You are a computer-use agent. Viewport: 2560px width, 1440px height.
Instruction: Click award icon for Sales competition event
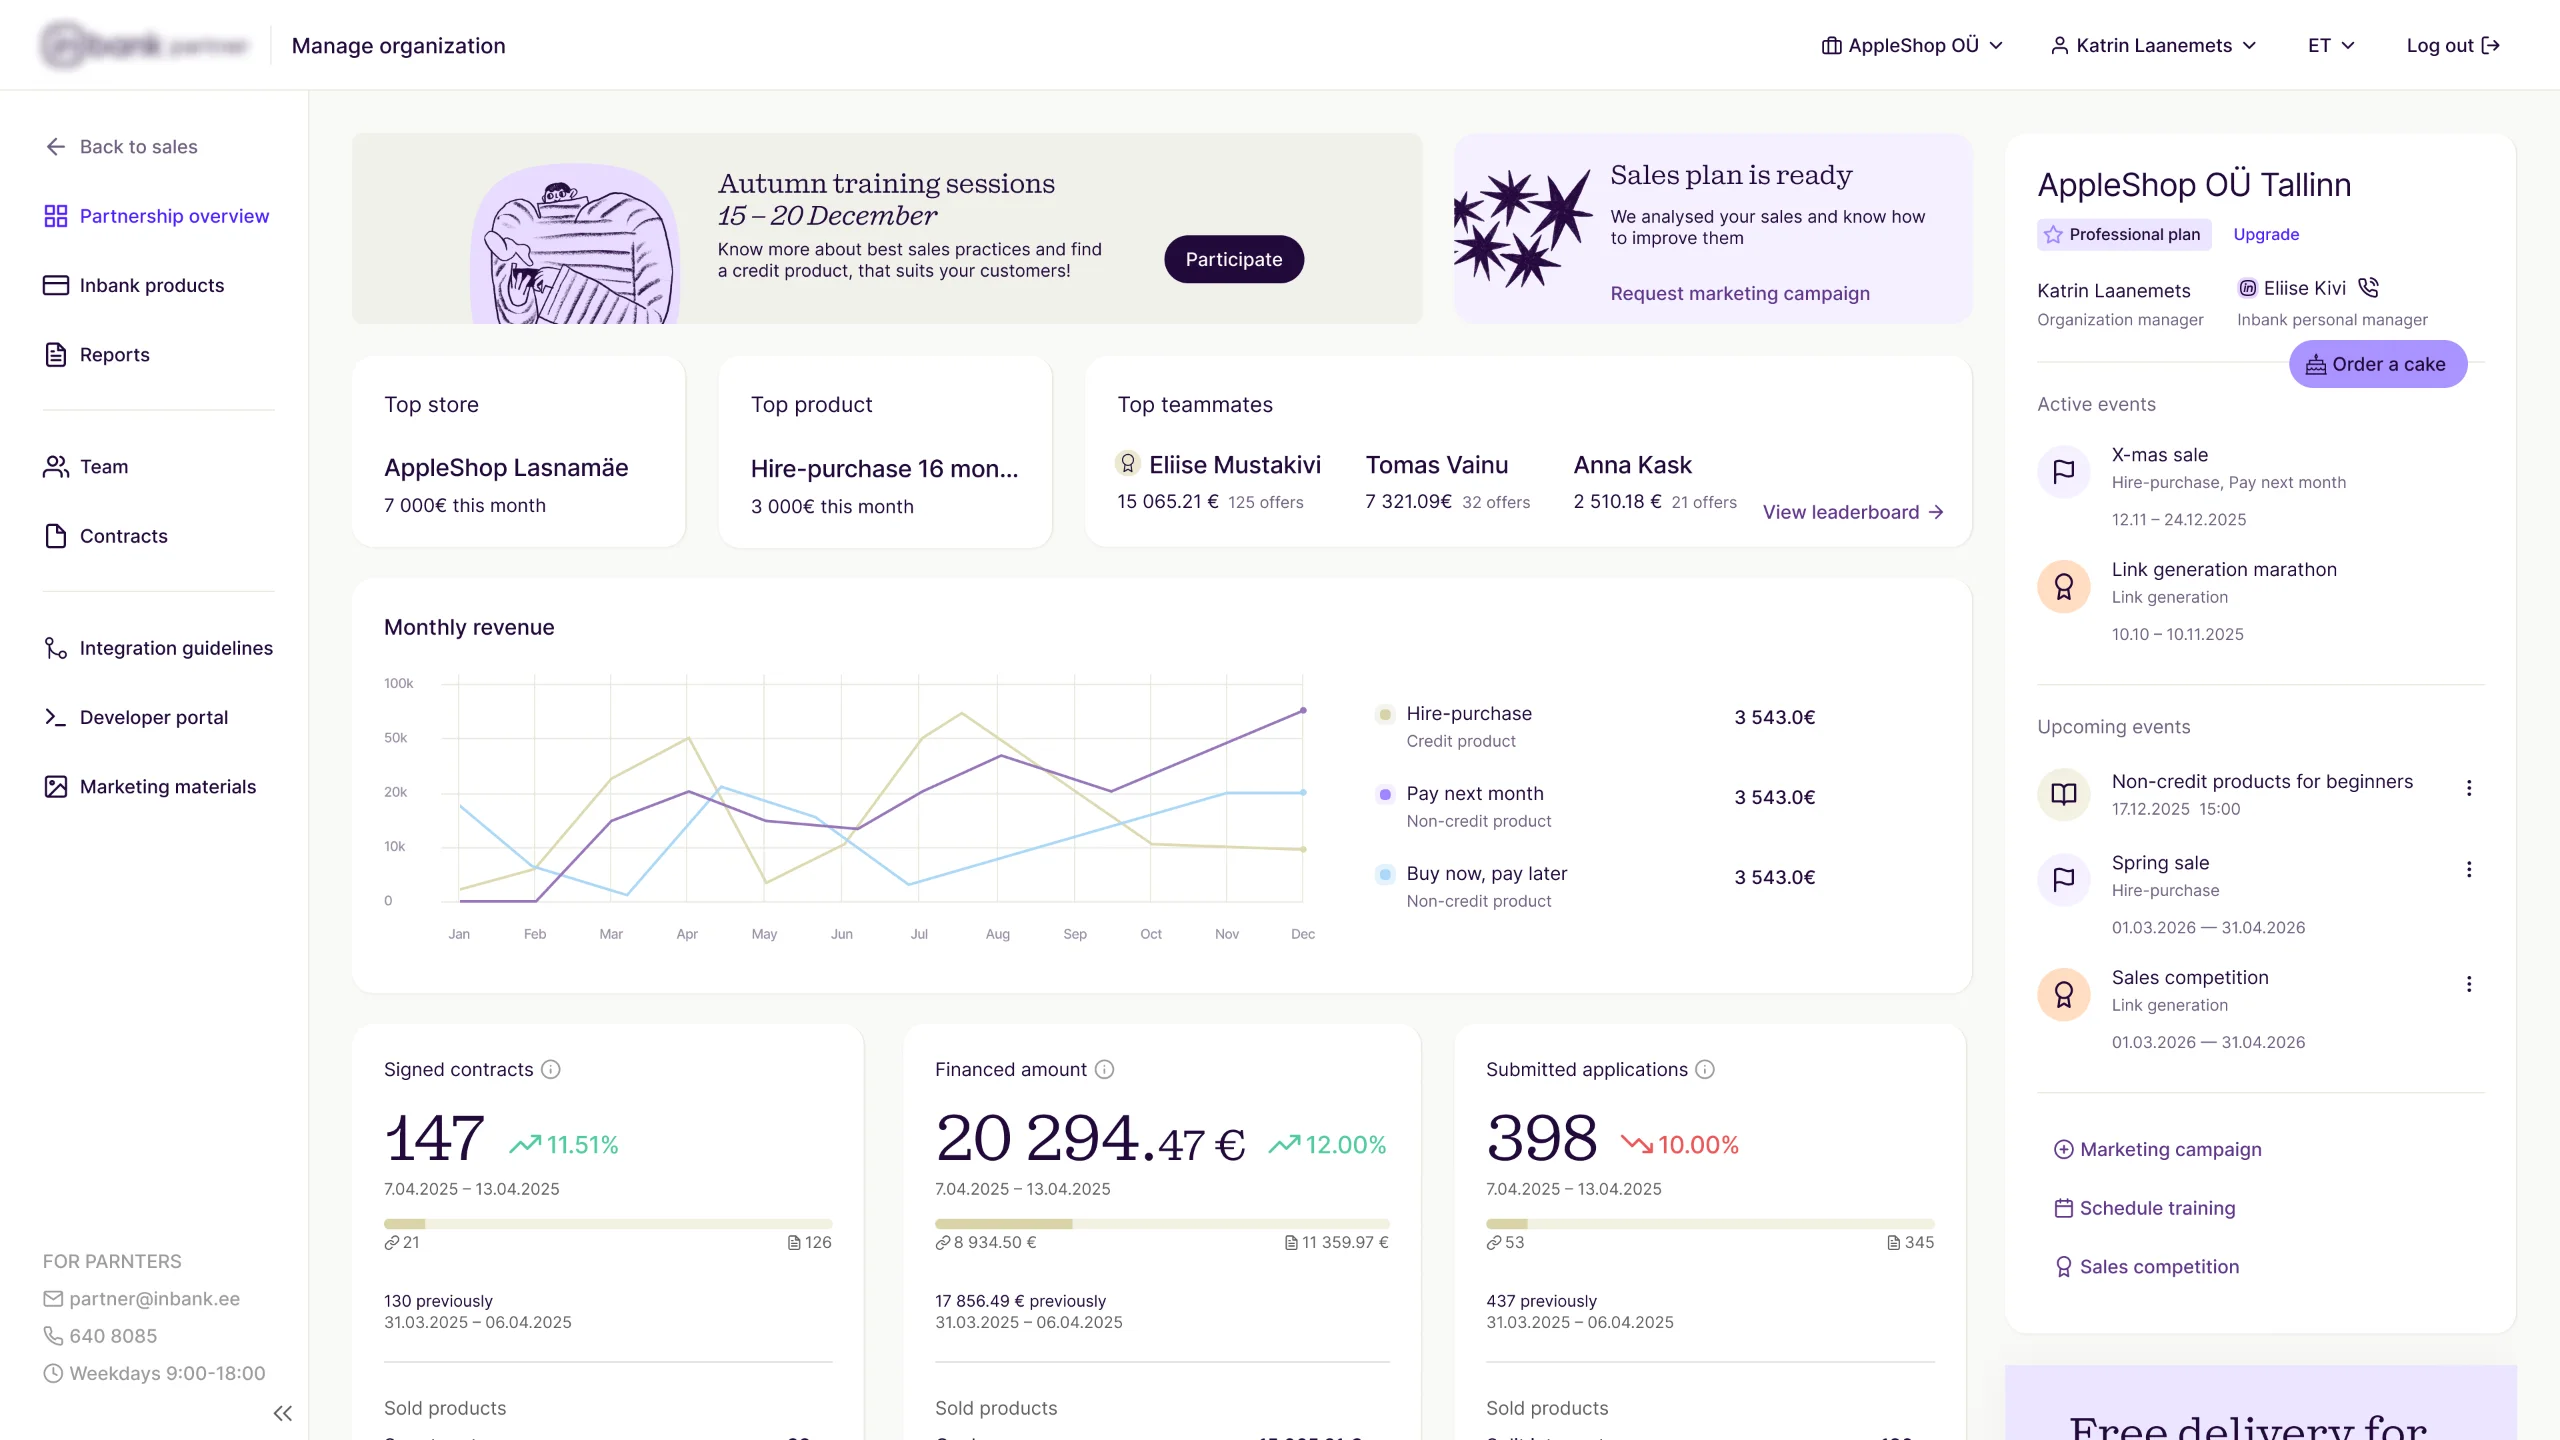[x=2064, y=995]
